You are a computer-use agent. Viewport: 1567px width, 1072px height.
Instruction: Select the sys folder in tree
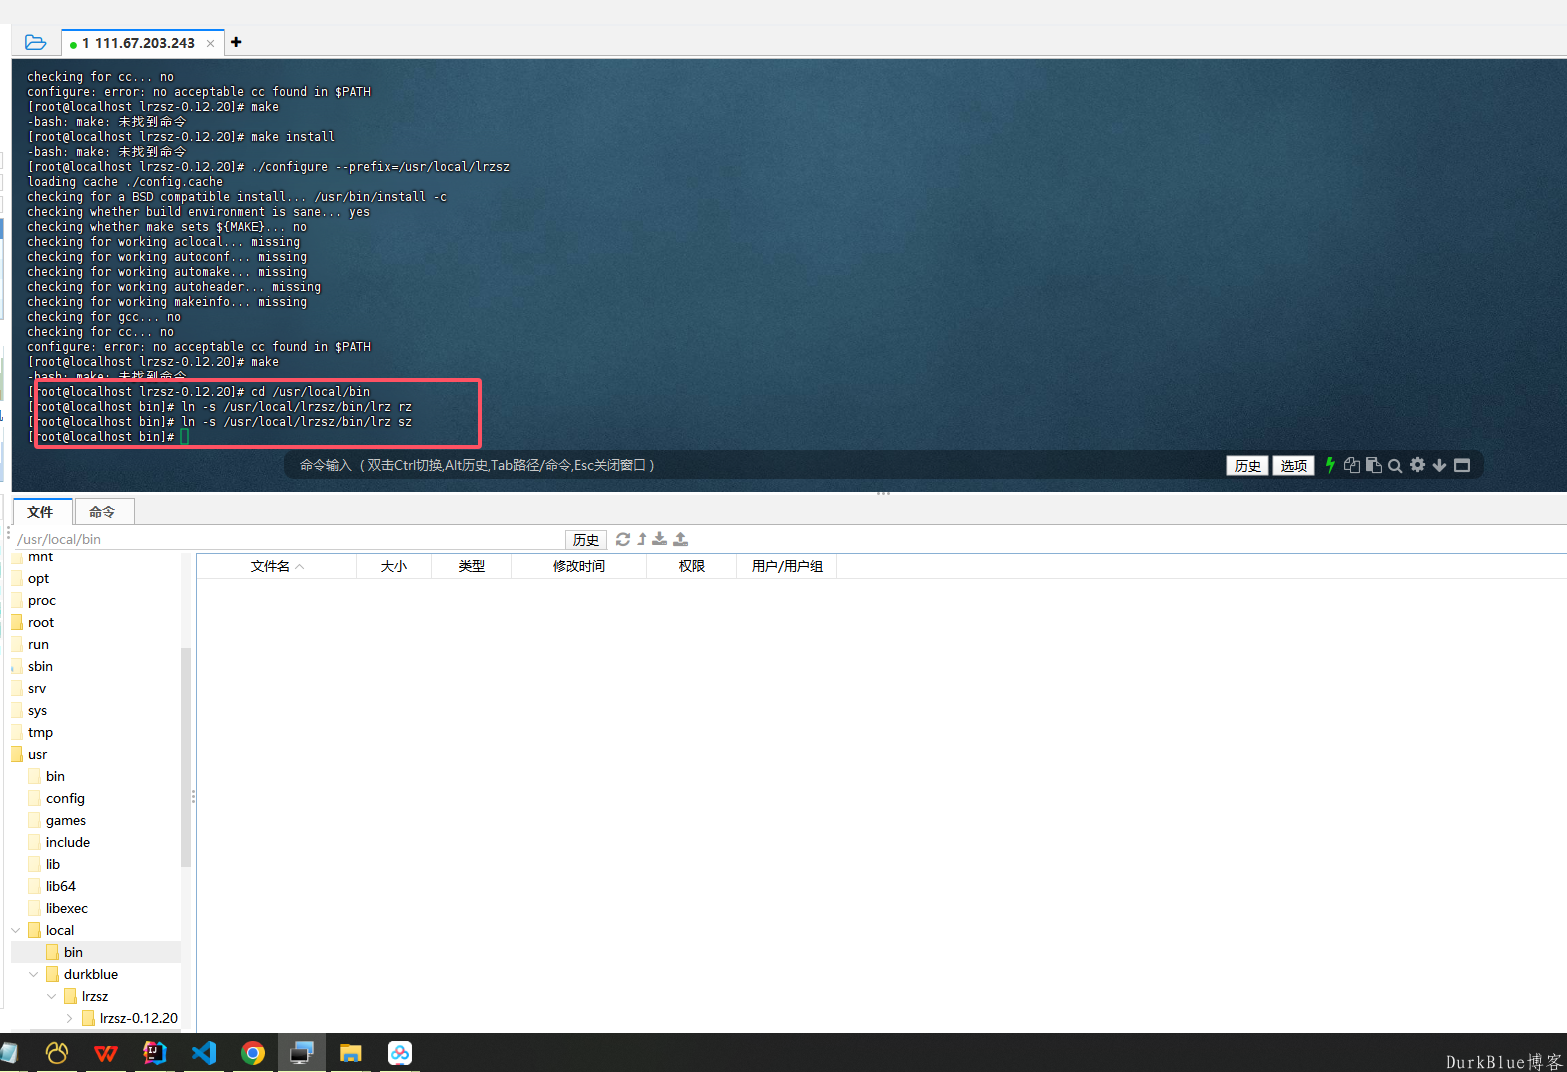(x=38, y=710)
